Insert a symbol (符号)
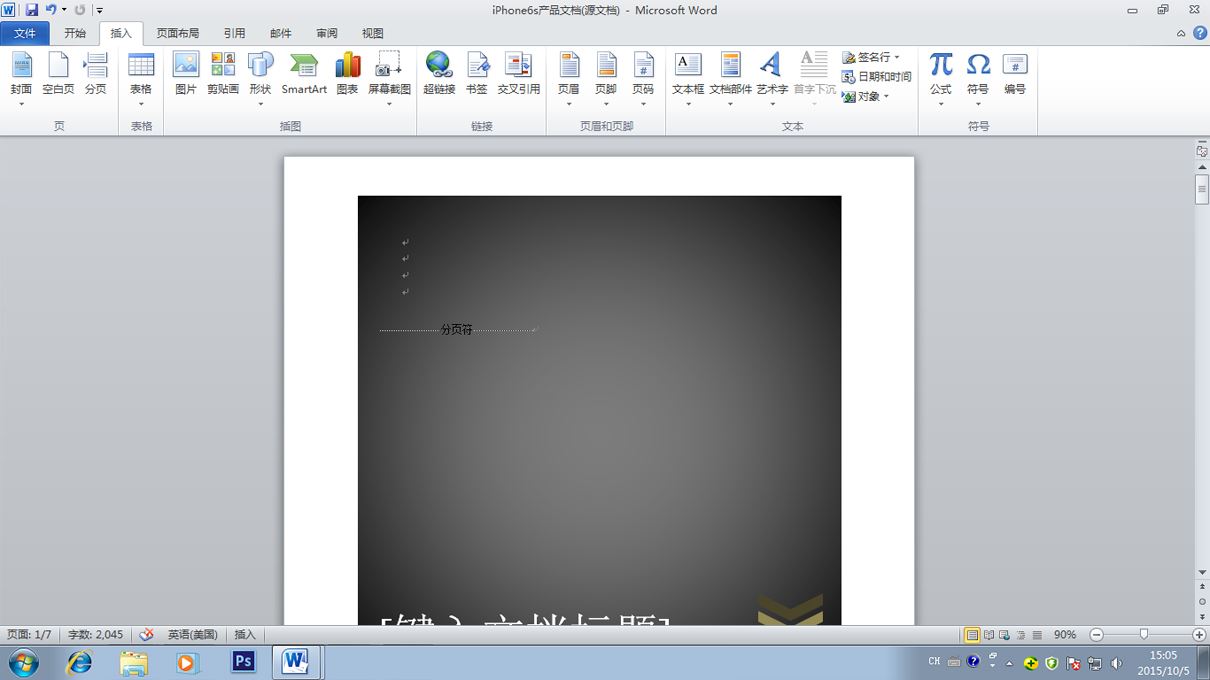The width and height of the screenshot is (1210, 680). pyautogui.click(x=978, y=80)
